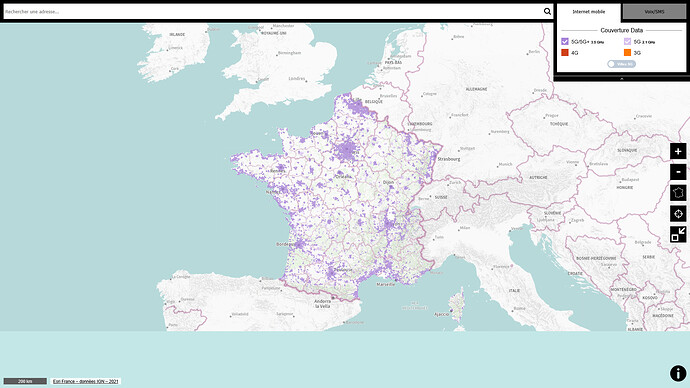Open the info icon at bottom right
The width and height of the screenshot is (690, 388).
pos(678,373)
